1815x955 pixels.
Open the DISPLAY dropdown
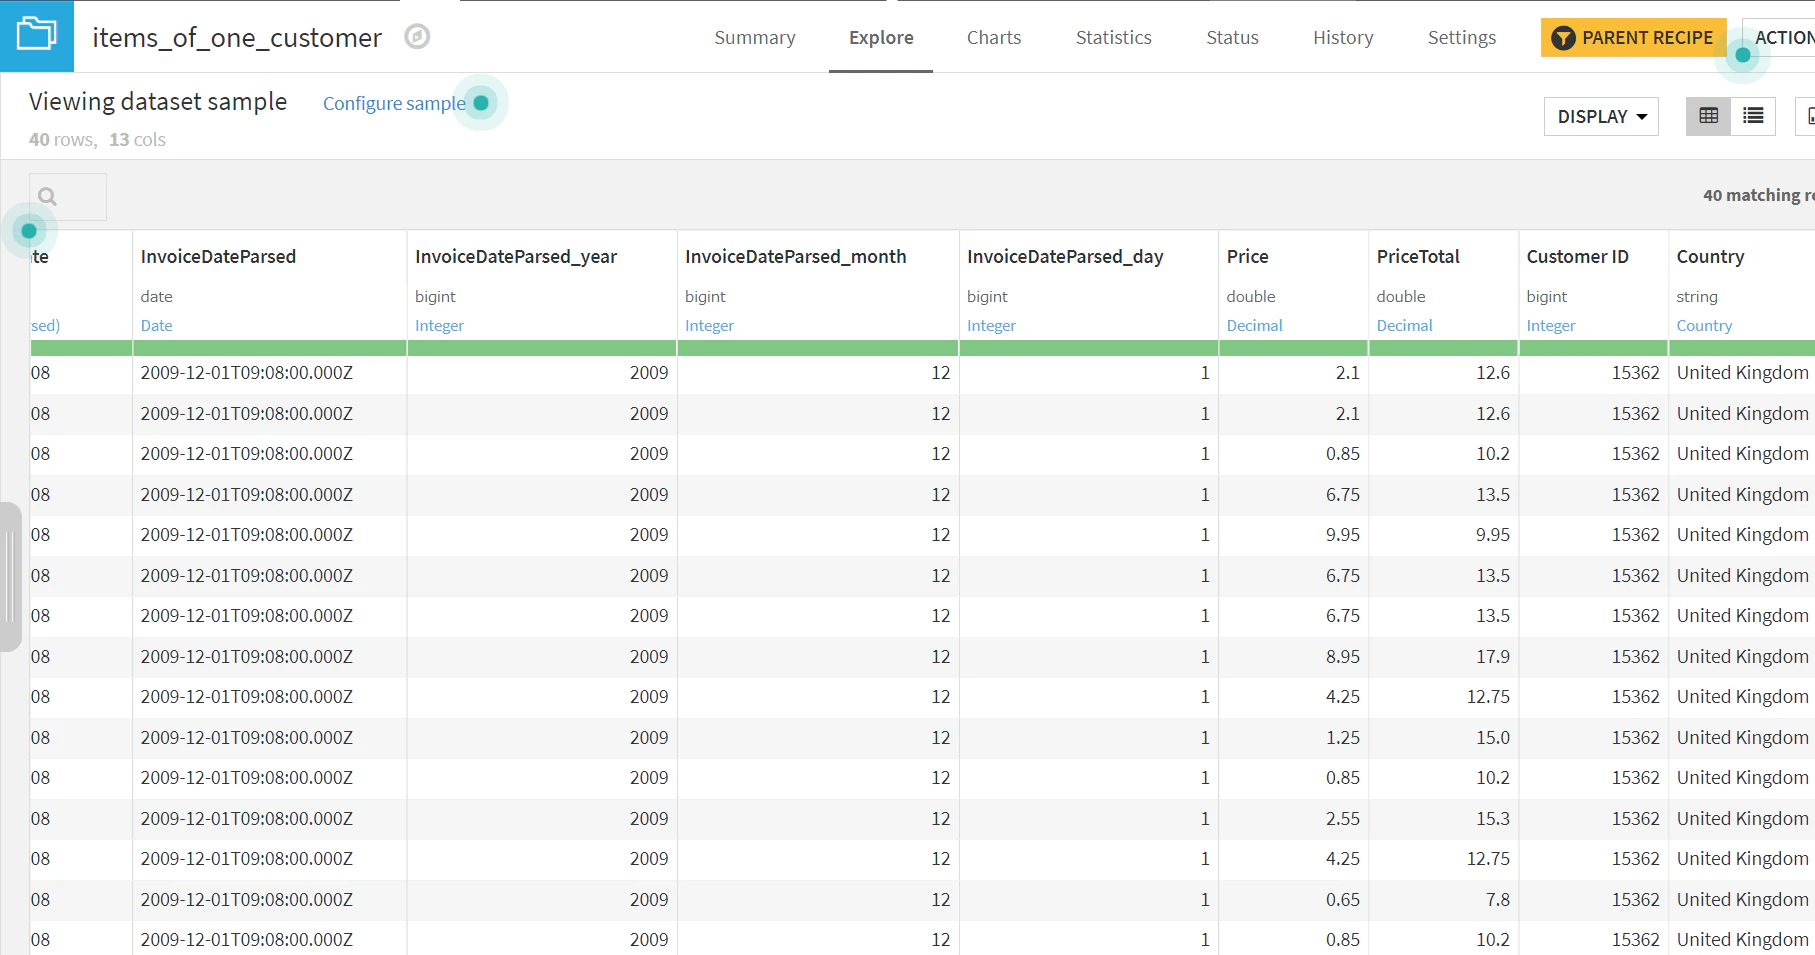coord(1601,116)
